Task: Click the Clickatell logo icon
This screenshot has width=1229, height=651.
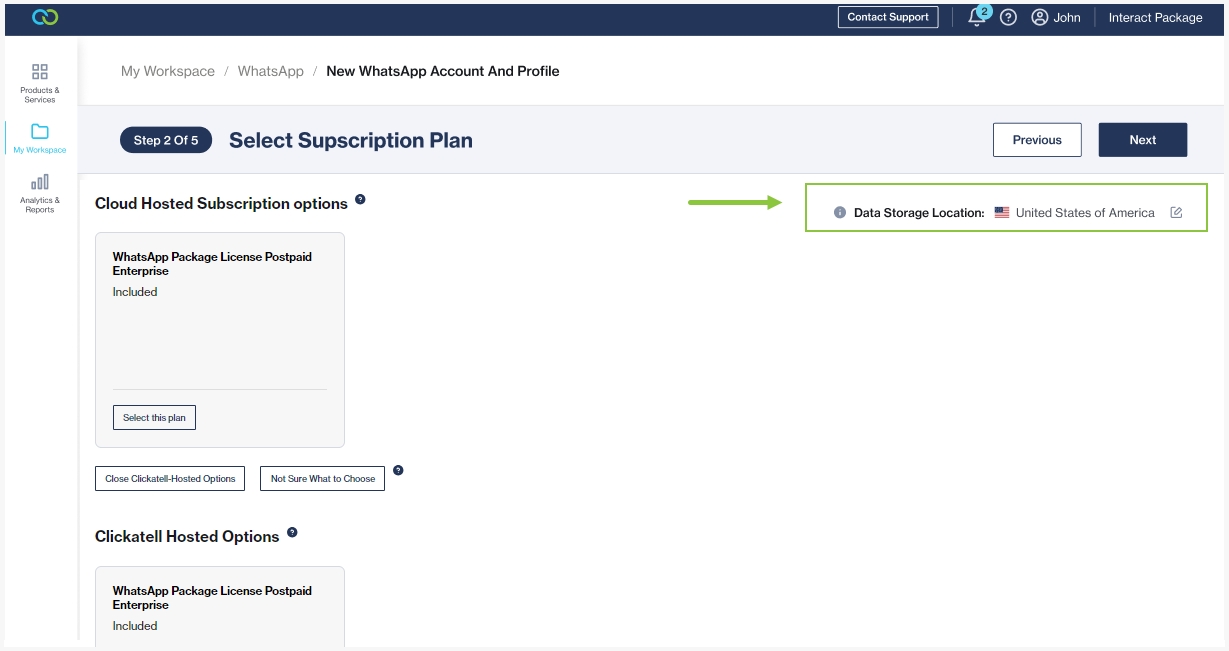Action: (45, 17)
